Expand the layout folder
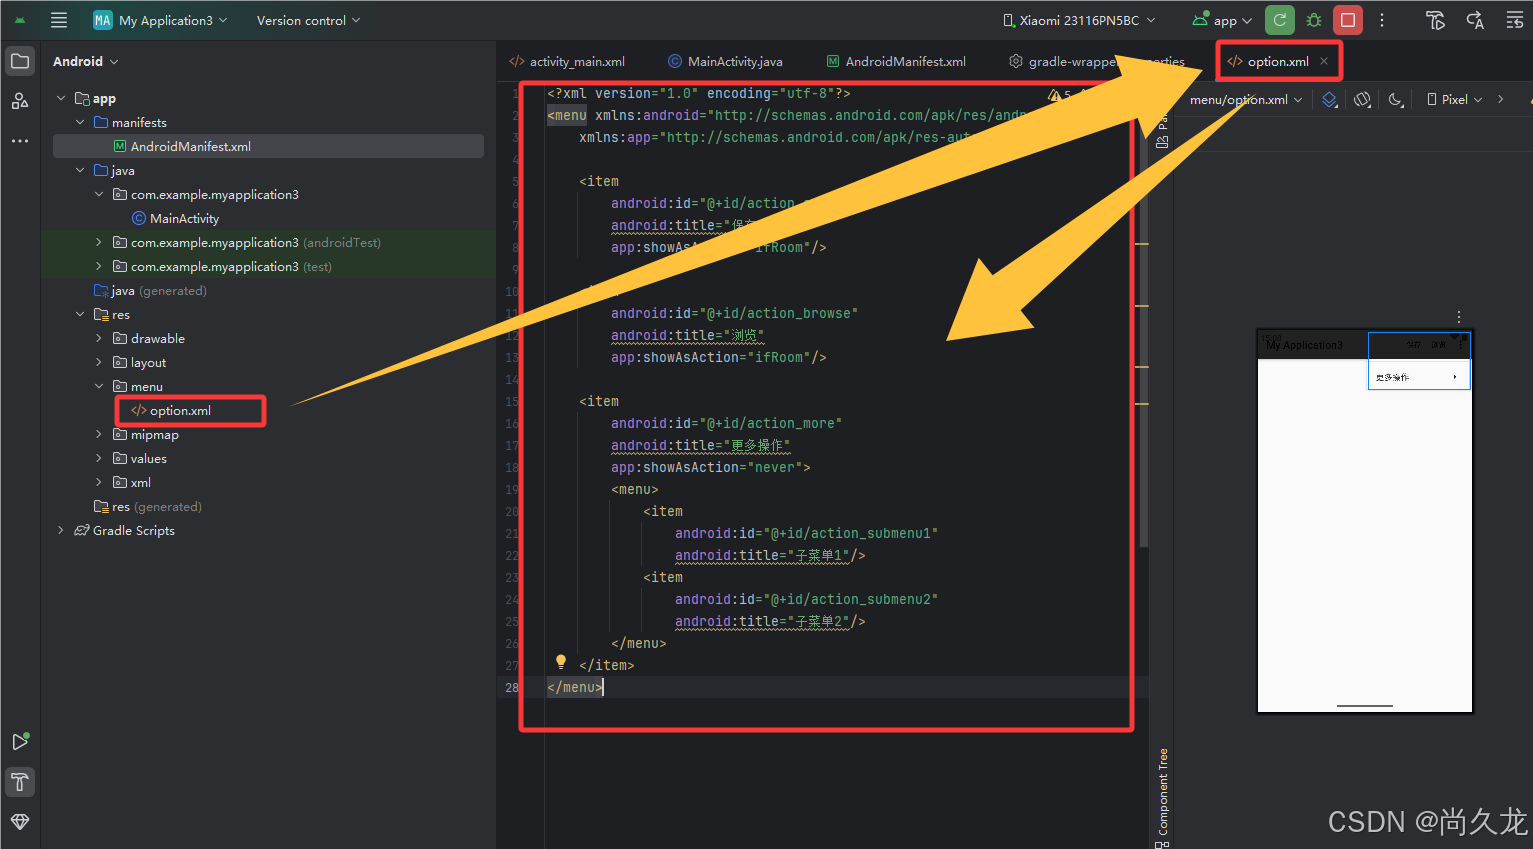Viewport: 1533px width, 849px height. point(99,362)
